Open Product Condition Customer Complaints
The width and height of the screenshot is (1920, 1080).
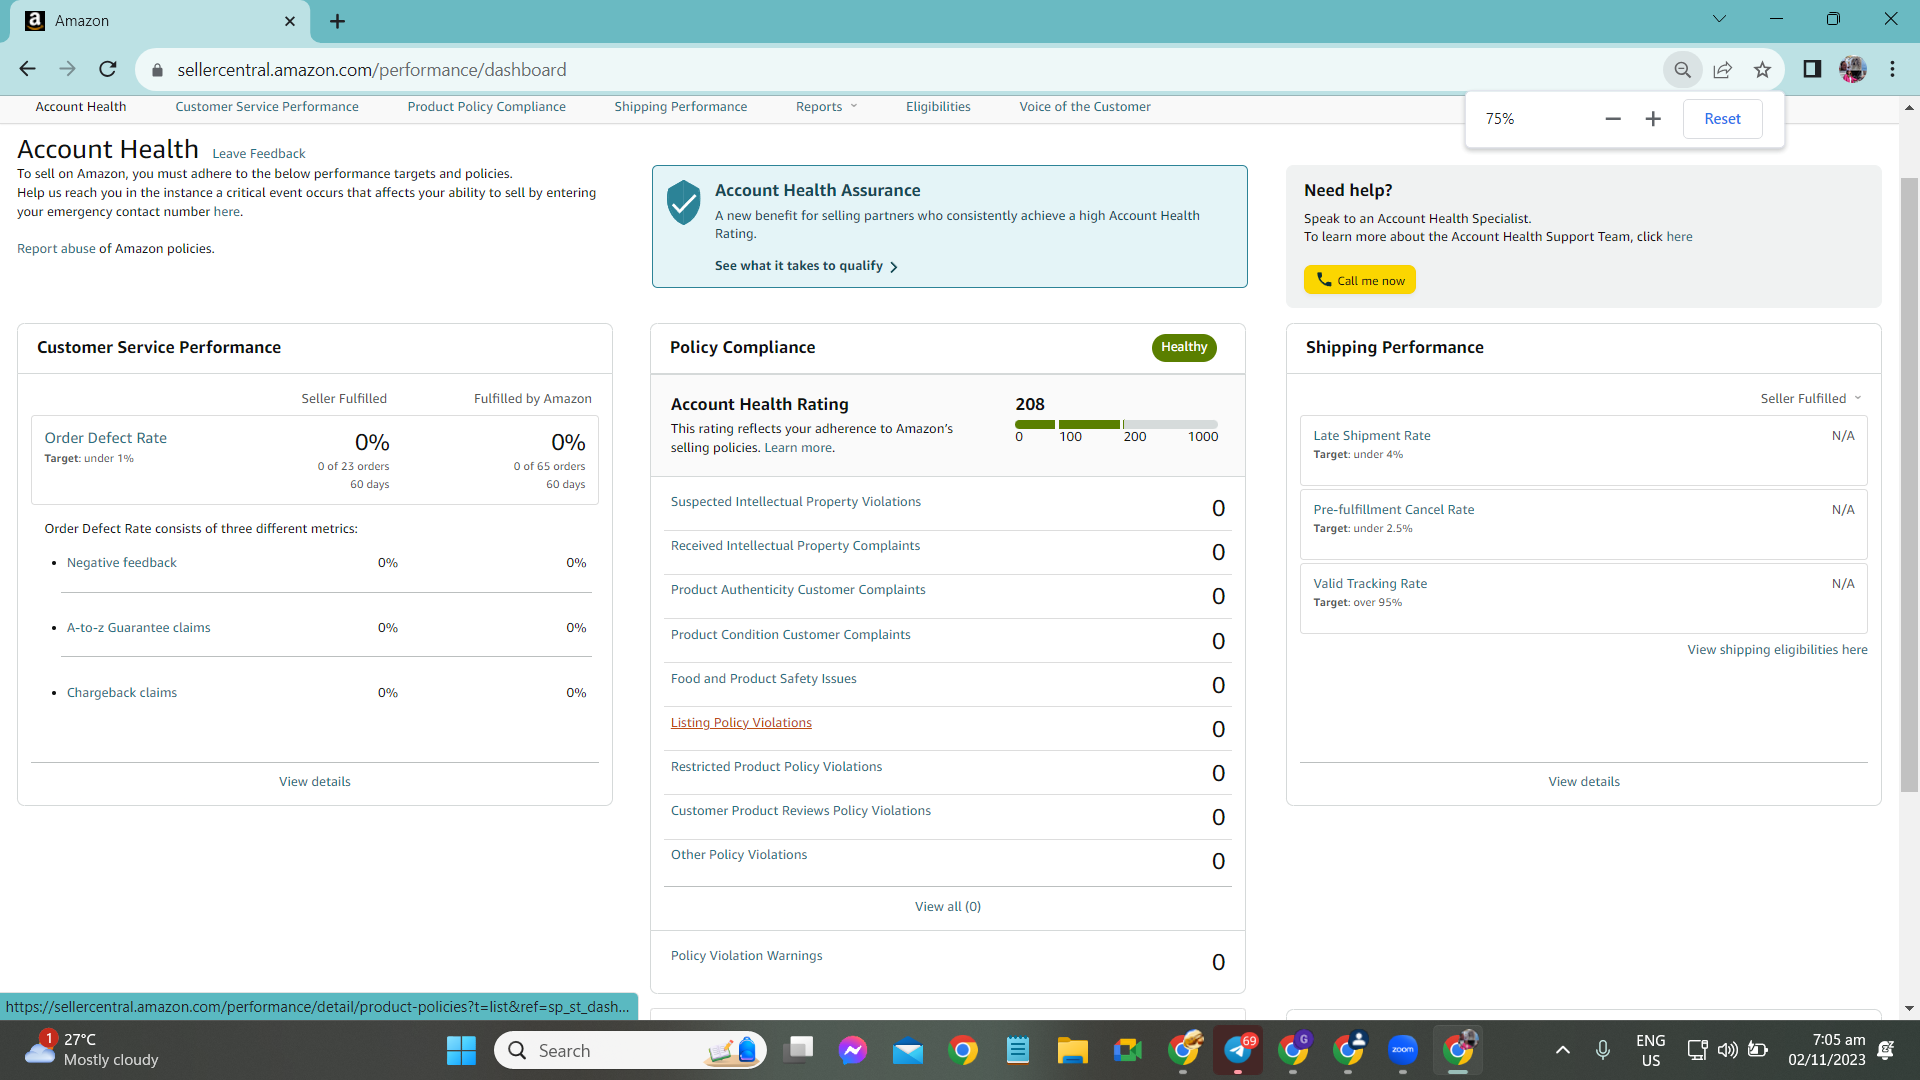[x=791, y=635]
